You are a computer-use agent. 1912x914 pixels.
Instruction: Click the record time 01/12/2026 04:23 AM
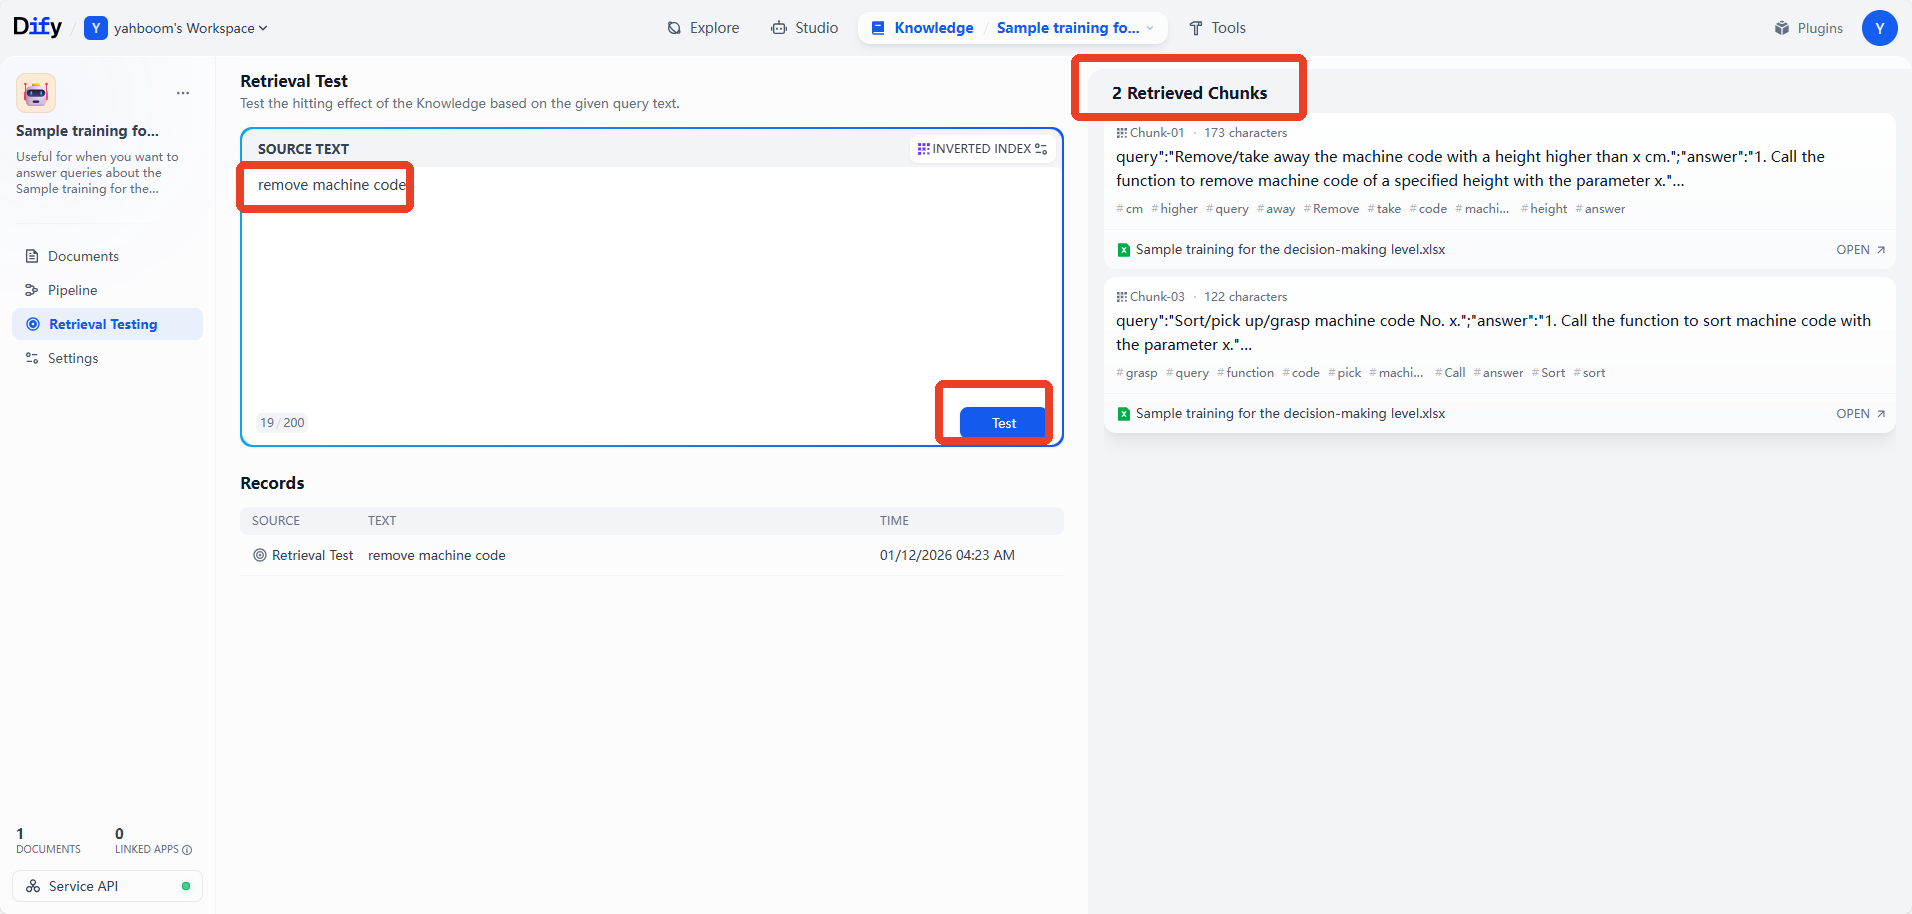[x=947, y=555]
